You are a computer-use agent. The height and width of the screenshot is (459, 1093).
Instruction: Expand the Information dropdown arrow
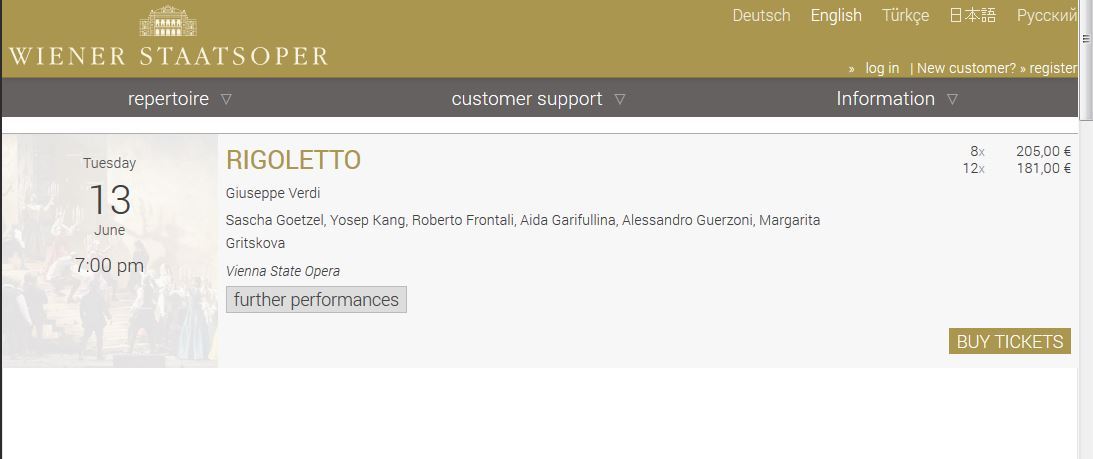[952, 99]
